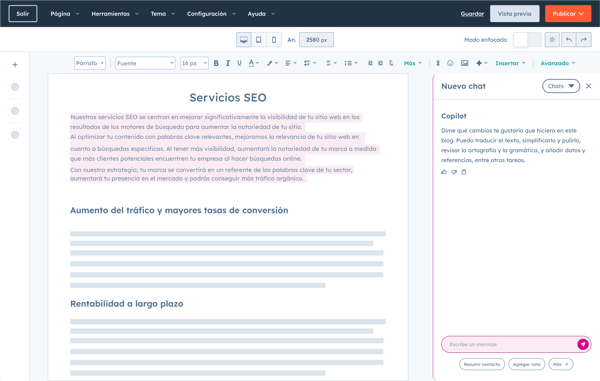Click Agregar nota suggestion
The height and width of the screenshot is (381, 600).
[x=527, y=364]
